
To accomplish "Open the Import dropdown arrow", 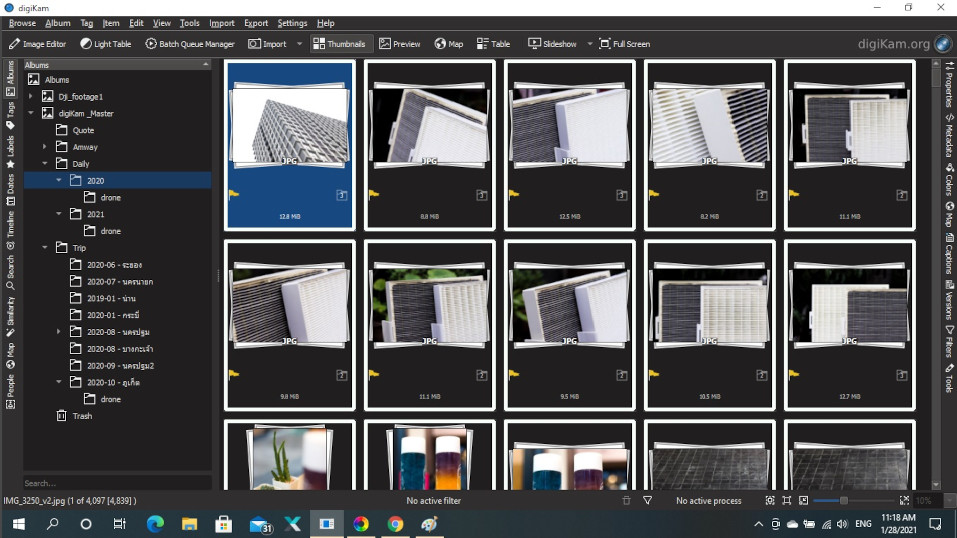I will 299,44.
